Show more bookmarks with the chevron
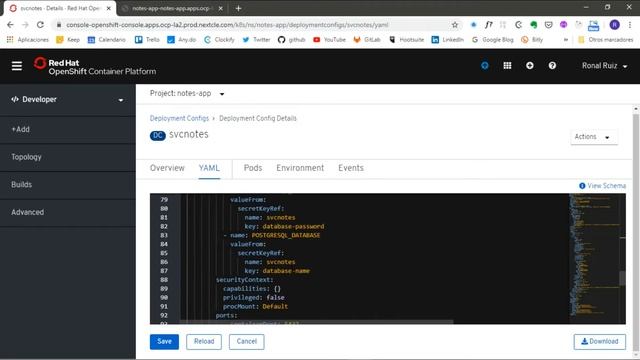 [x=566, y=40]
